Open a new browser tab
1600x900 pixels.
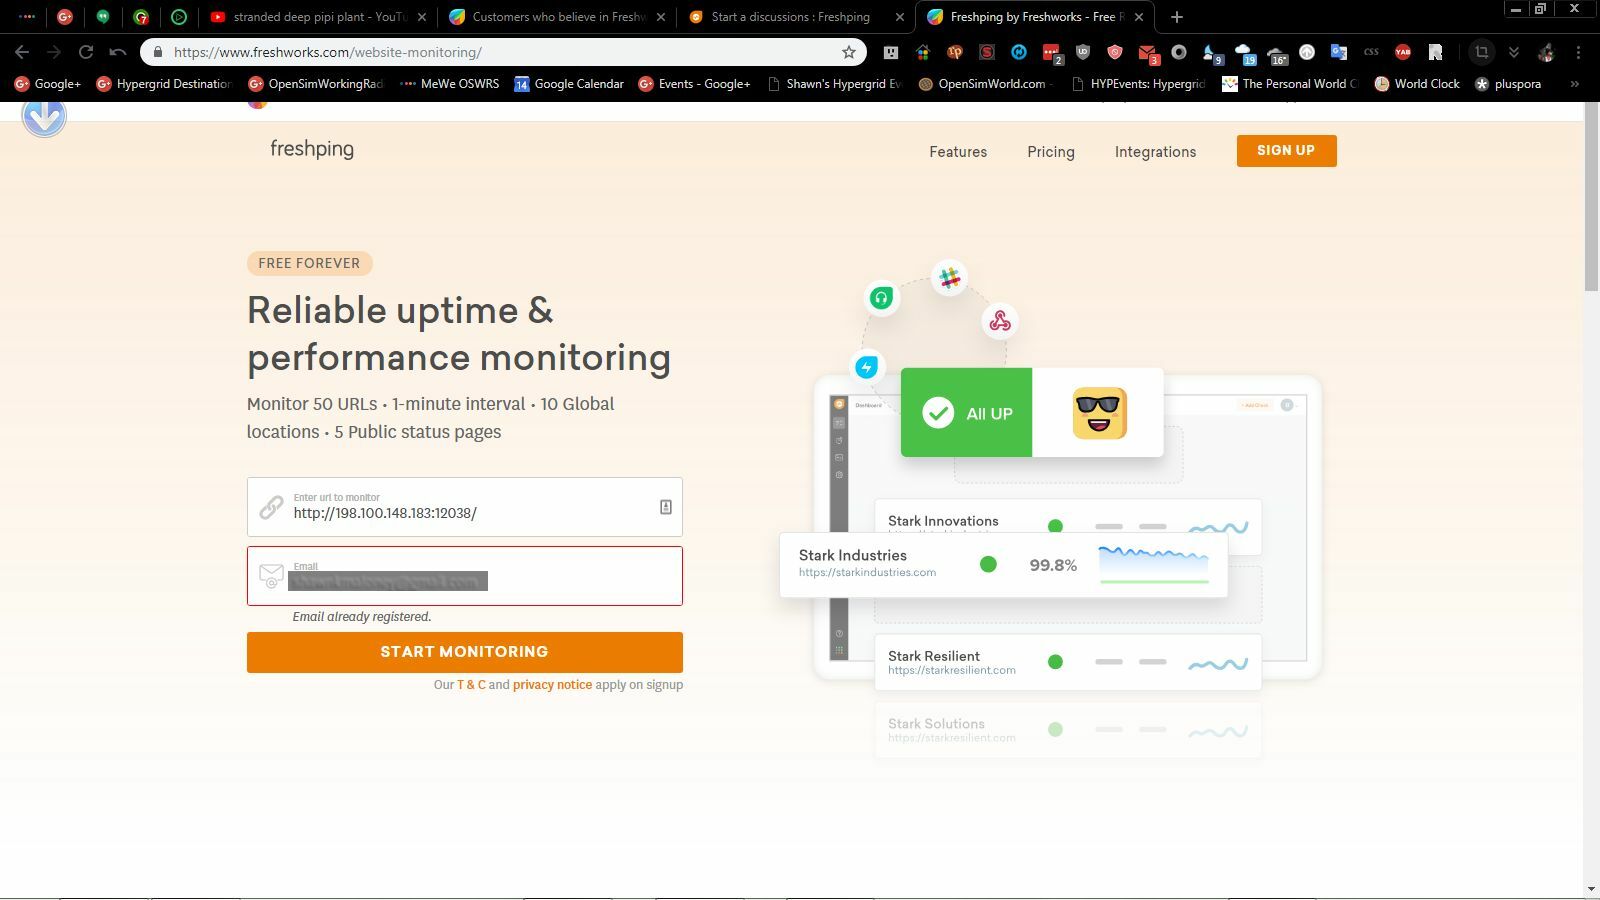pos(1177,17)
